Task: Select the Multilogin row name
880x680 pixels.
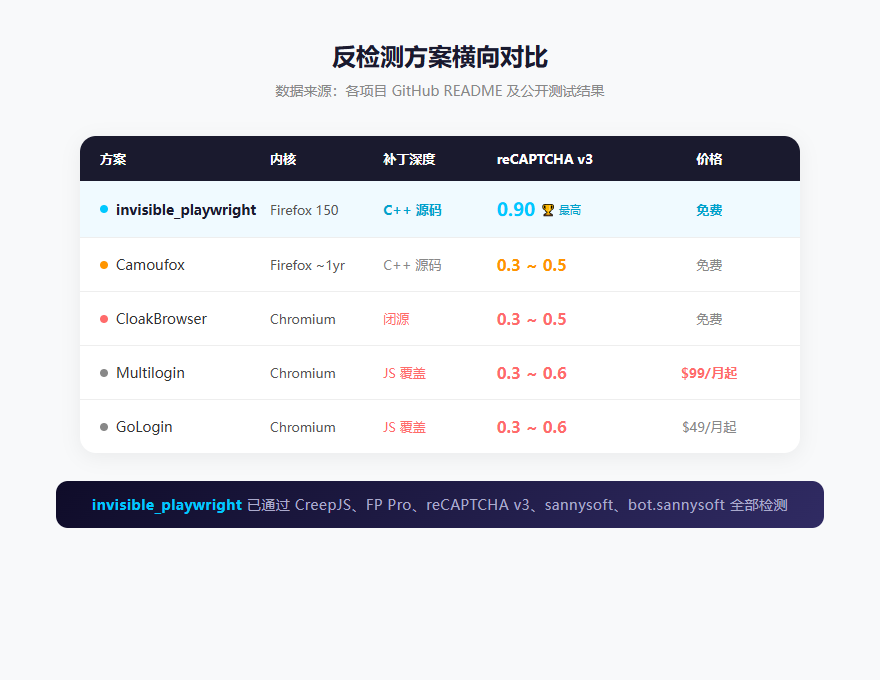Action: click(150, 373)
